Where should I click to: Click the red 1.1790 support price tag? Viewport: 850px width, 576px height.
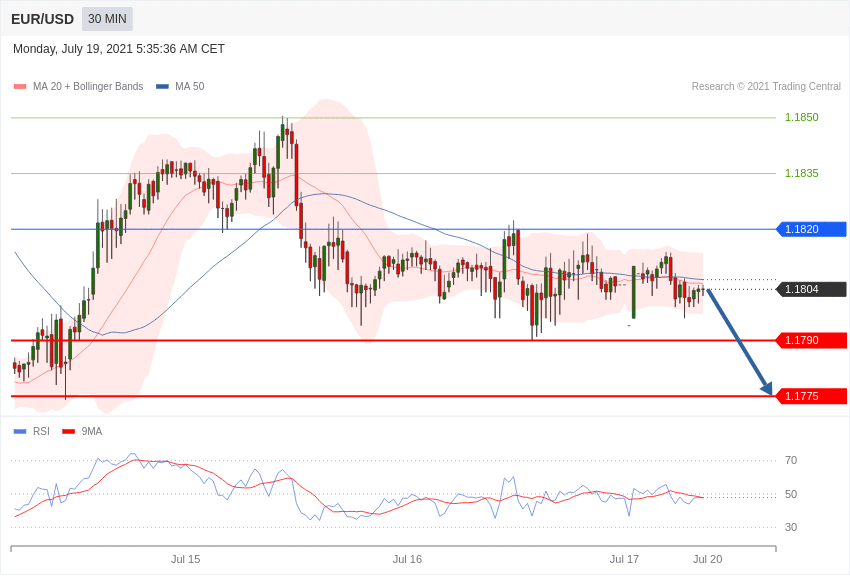coord(812,340)
